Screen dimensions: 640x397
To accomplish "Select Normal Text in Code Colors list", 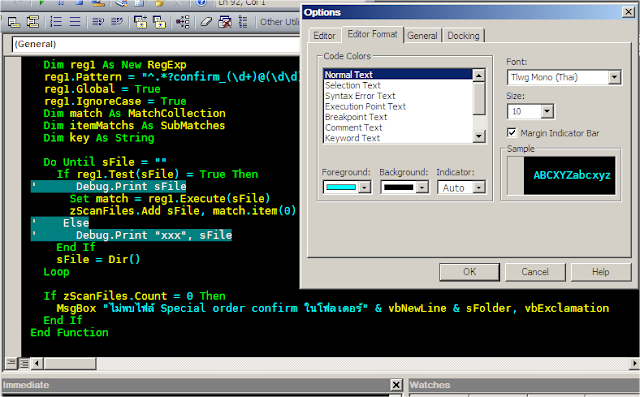I will pos(398,75).
